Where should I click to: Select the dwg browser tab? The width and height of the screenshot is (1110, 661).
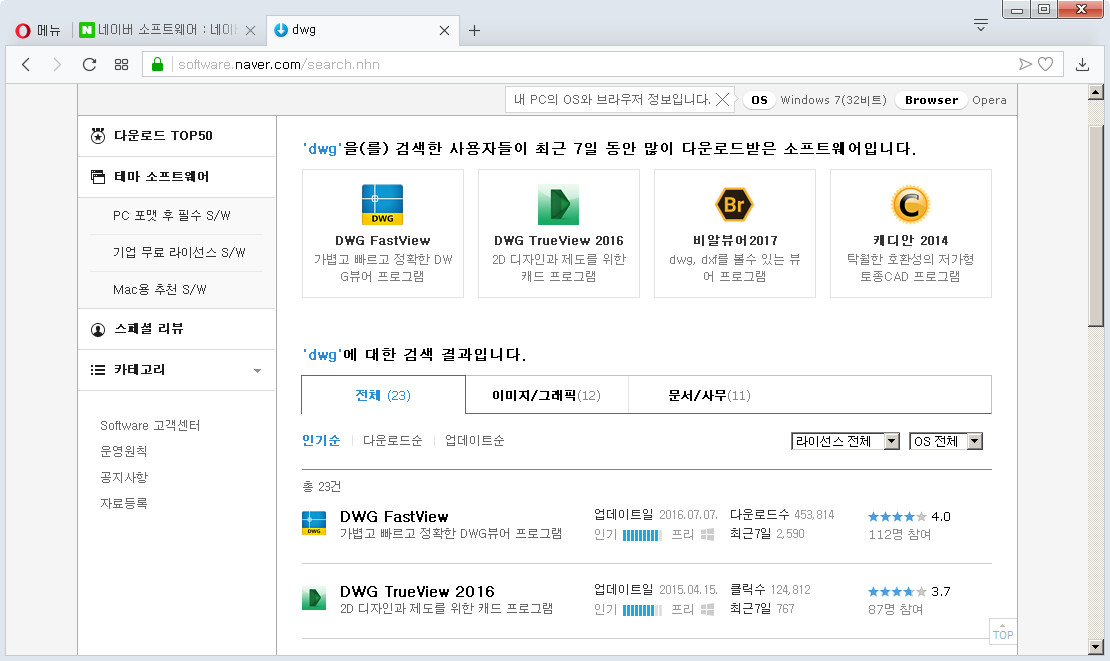[x=362, y=30]
